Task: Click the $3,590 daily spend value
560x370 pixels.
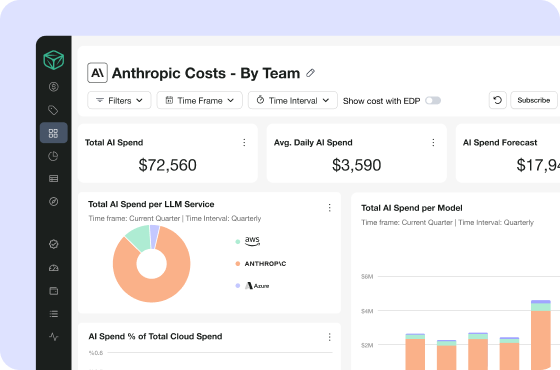Action: click(356, 165)
